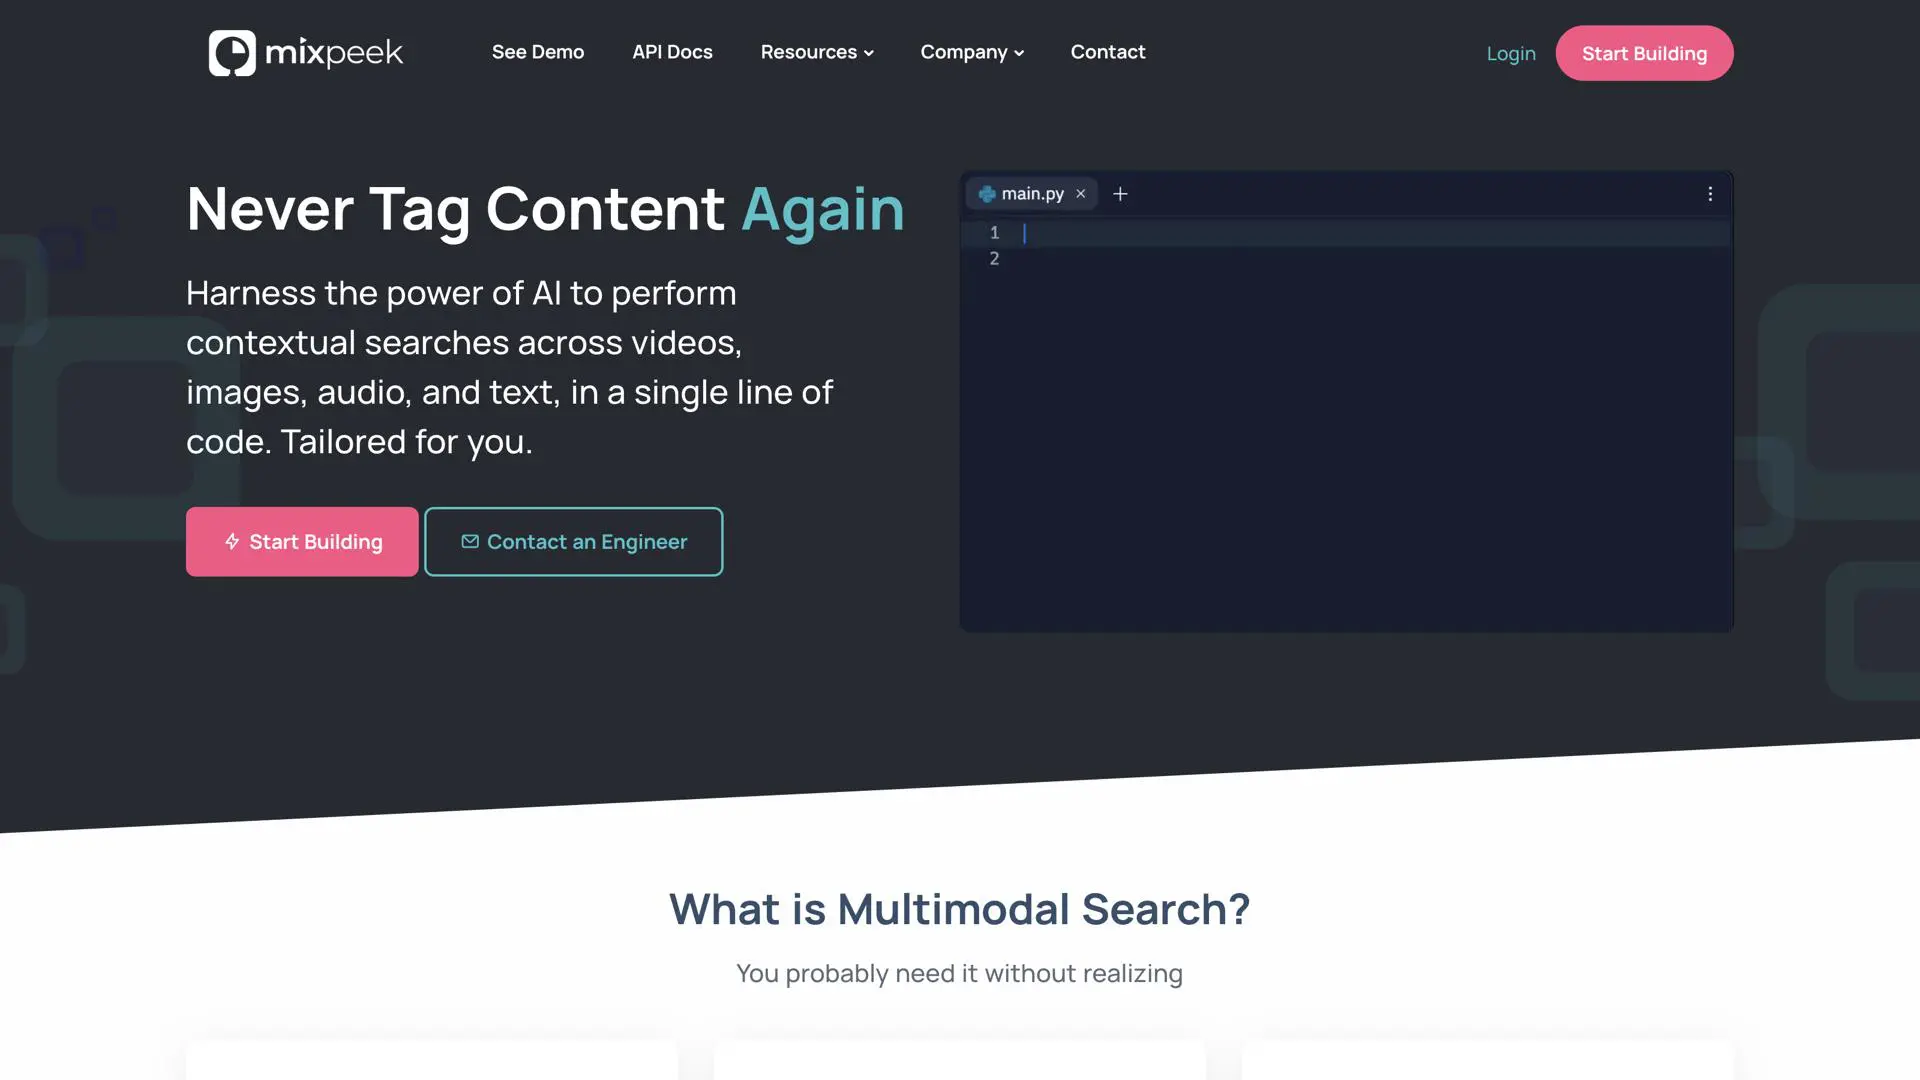Go to API Docs in navigation
The width and height of the screenshot is (1920, 1080).
click(x=672, y=52)
